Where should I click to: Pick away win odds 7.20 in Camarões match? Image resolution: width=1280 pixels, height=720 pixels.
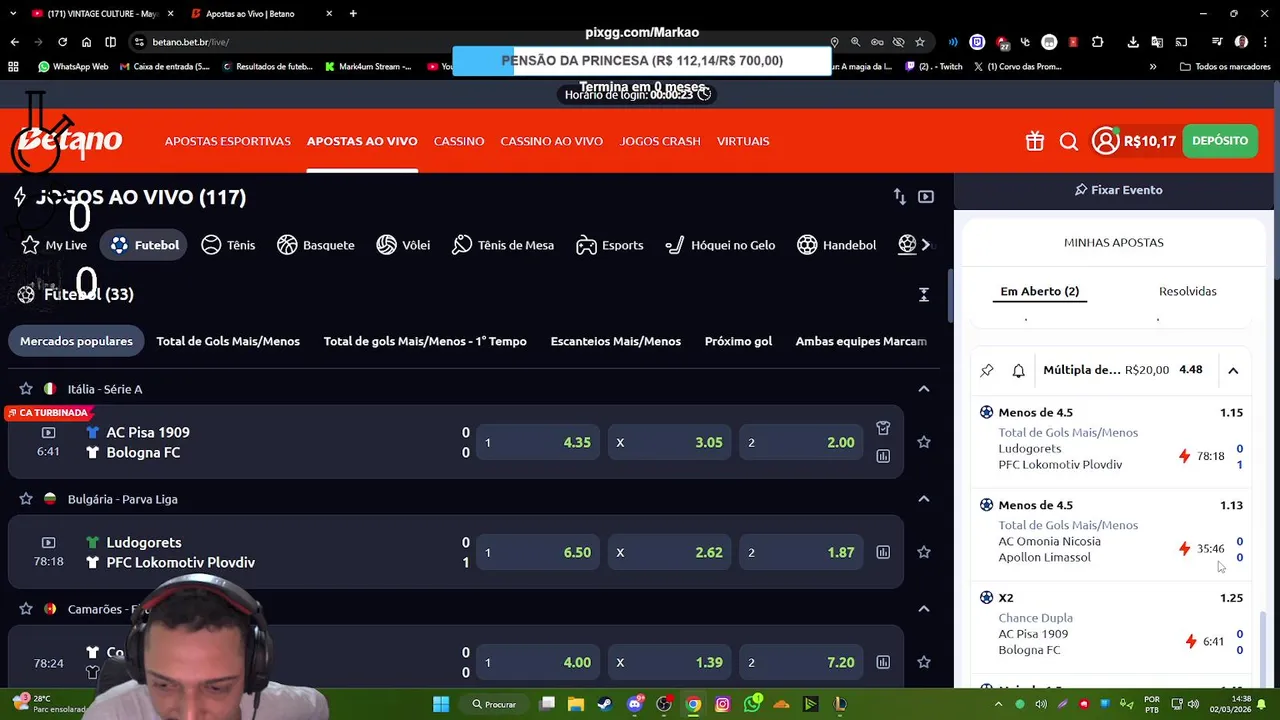pos(801,662)
